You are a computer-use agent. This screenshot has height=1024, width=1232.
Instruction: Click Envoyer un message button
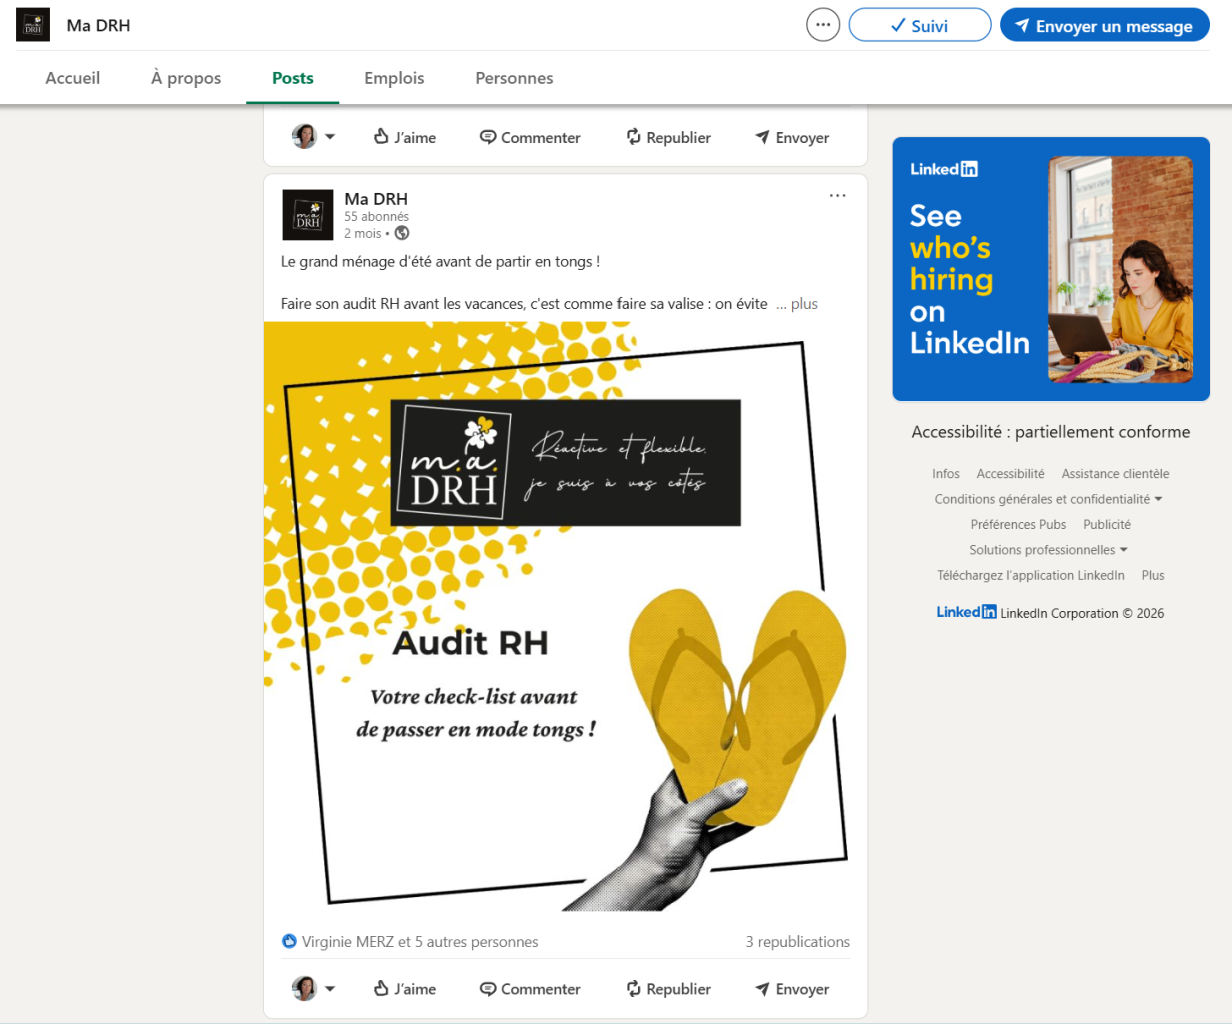click(1105, 25)
